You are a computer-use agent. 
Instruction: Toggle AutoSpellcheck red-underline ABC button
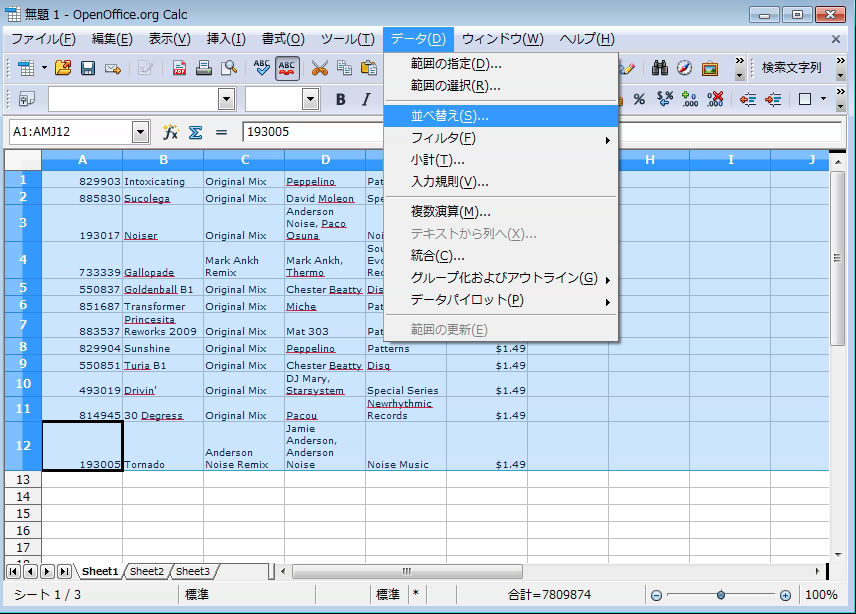coord(287,68)
